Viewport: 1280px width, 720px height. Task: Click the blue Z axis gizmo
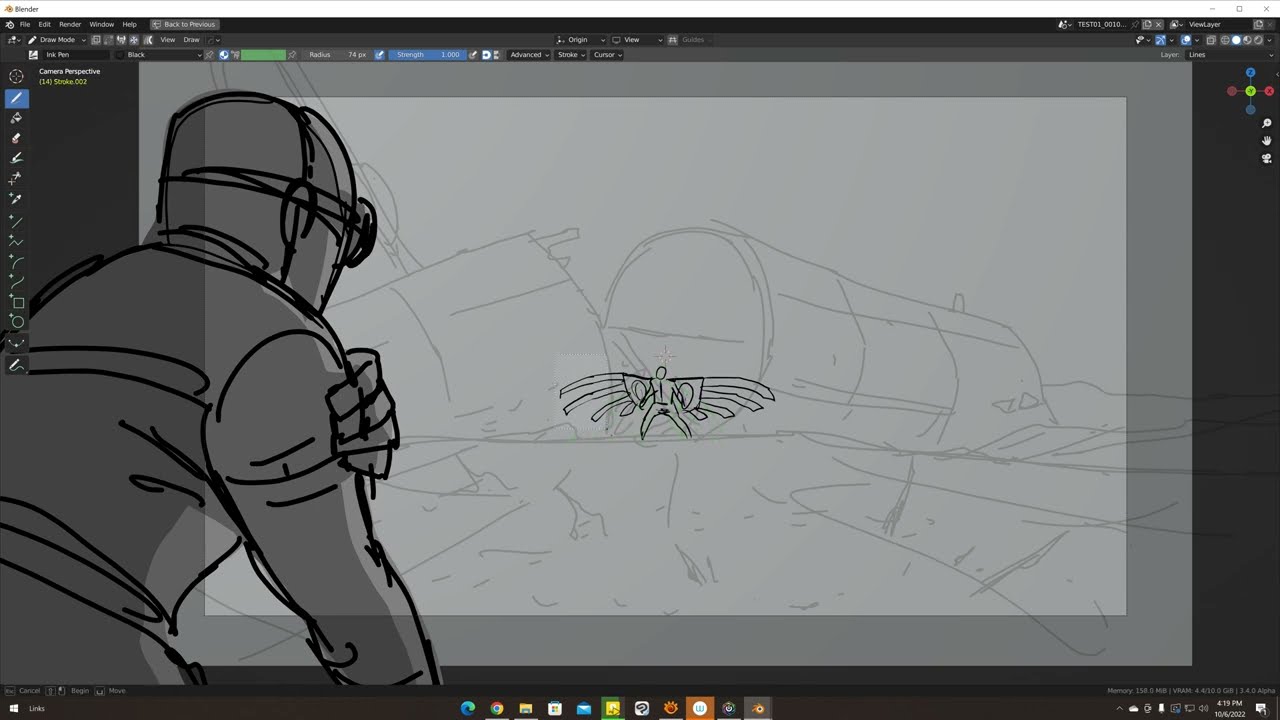click(x=1250, y=73)
